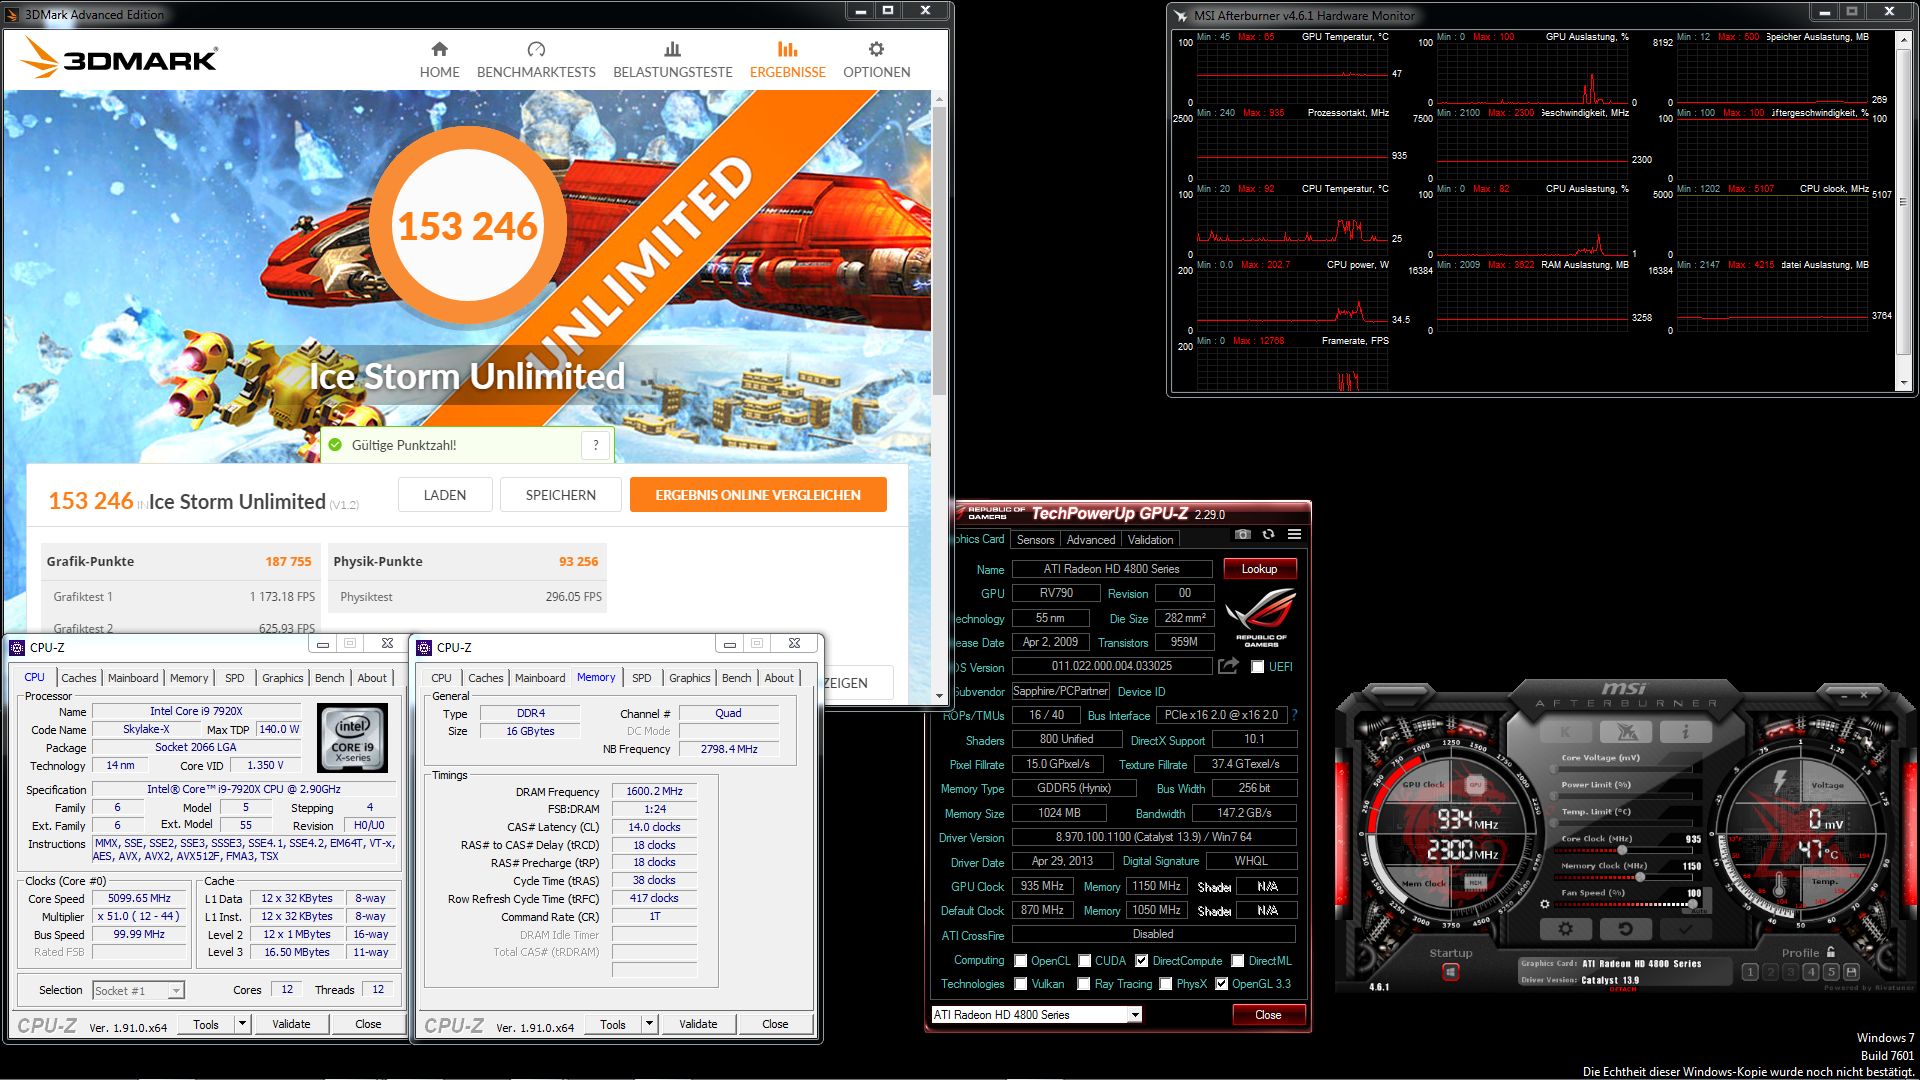Open the Socket #1 selection dropdown in CPU-Z
The height and width of the screenshot is (1080, 1920).
(138, 991)
